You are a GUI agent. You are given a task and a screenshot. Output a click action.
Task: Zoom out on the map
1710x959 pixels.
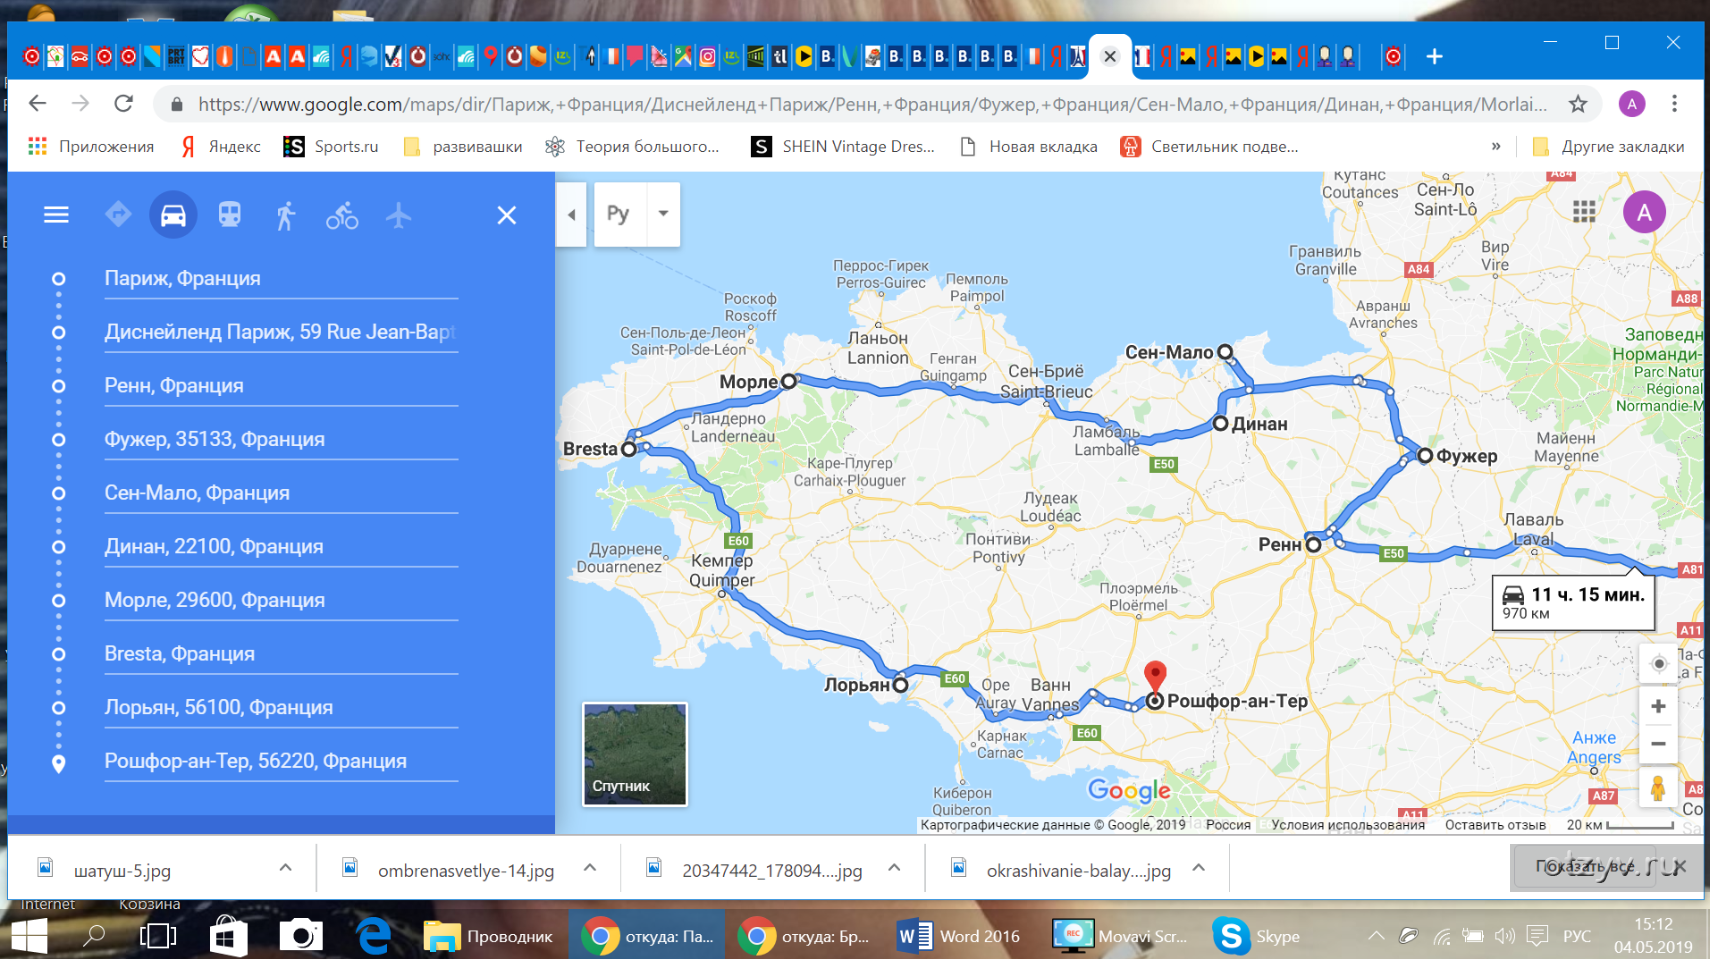[x=1658, y=744]
